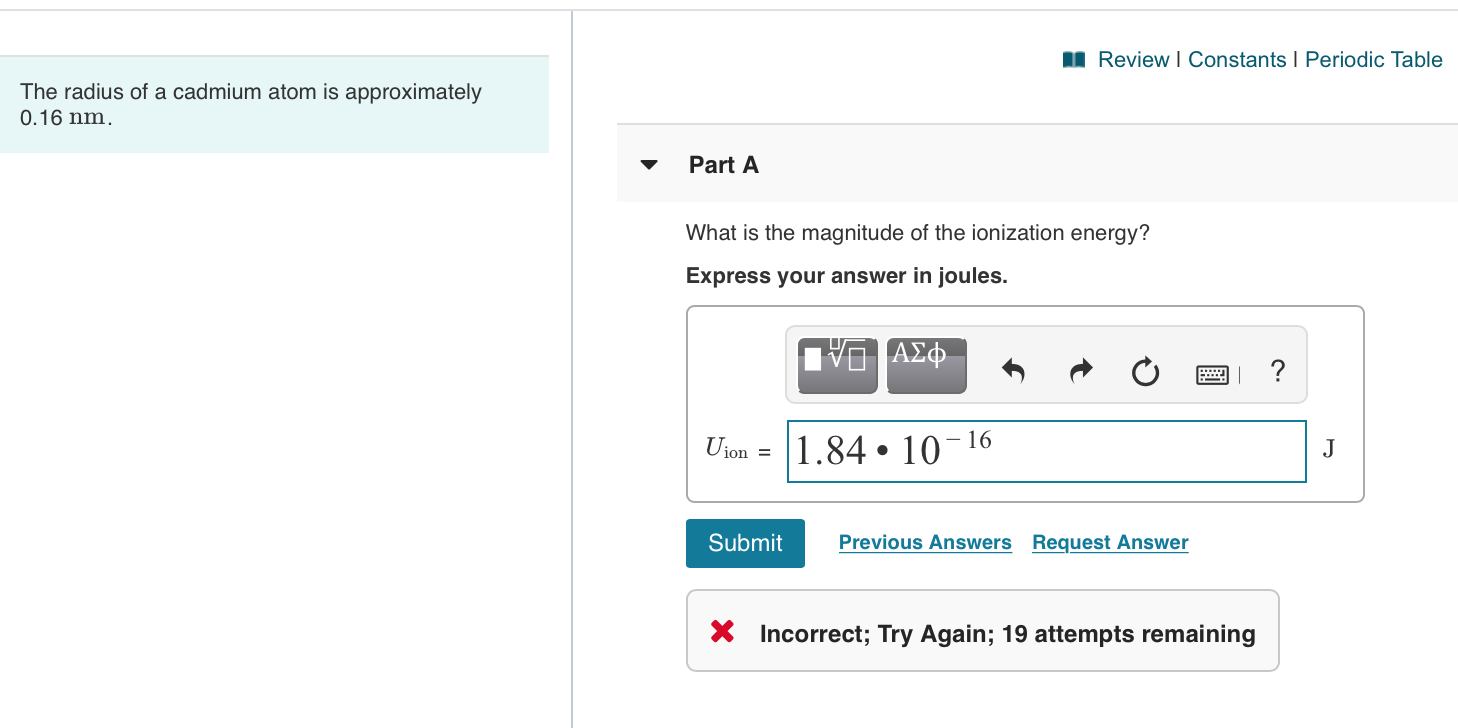Reset the answer field with circular arrow icon
Image resolution: width=1458 pixels, height=728 pixels.
coord(1146,371)
